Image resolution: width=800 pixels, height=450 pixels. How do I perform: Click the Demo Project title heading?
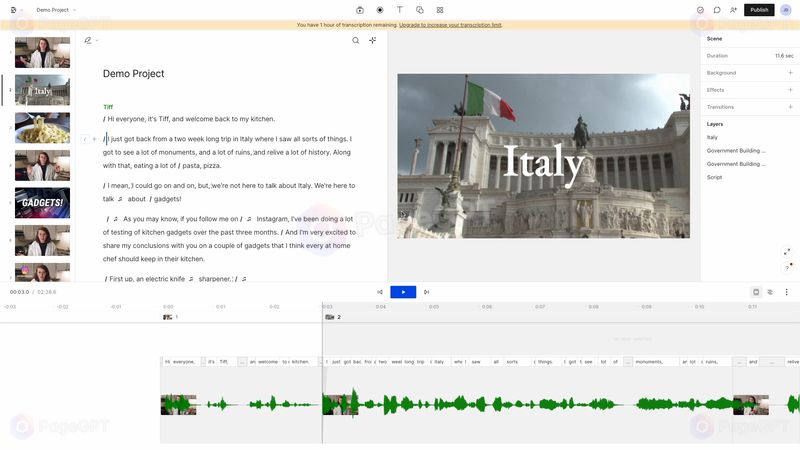[x=134, y=73]
